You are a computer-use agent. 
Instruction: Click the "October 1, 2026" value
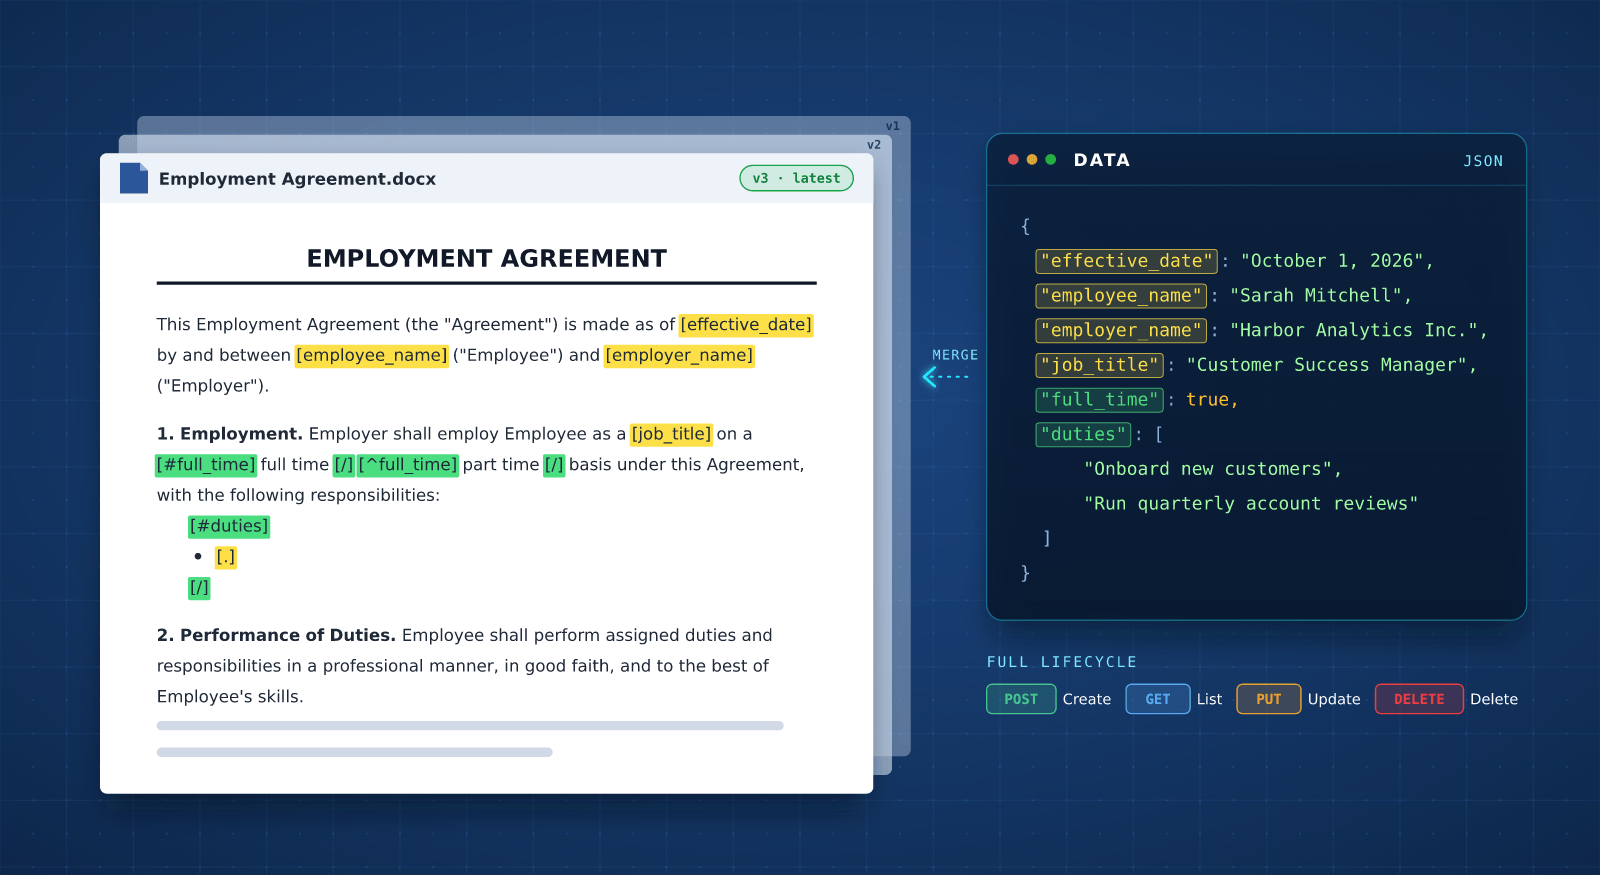point(1332,261)
